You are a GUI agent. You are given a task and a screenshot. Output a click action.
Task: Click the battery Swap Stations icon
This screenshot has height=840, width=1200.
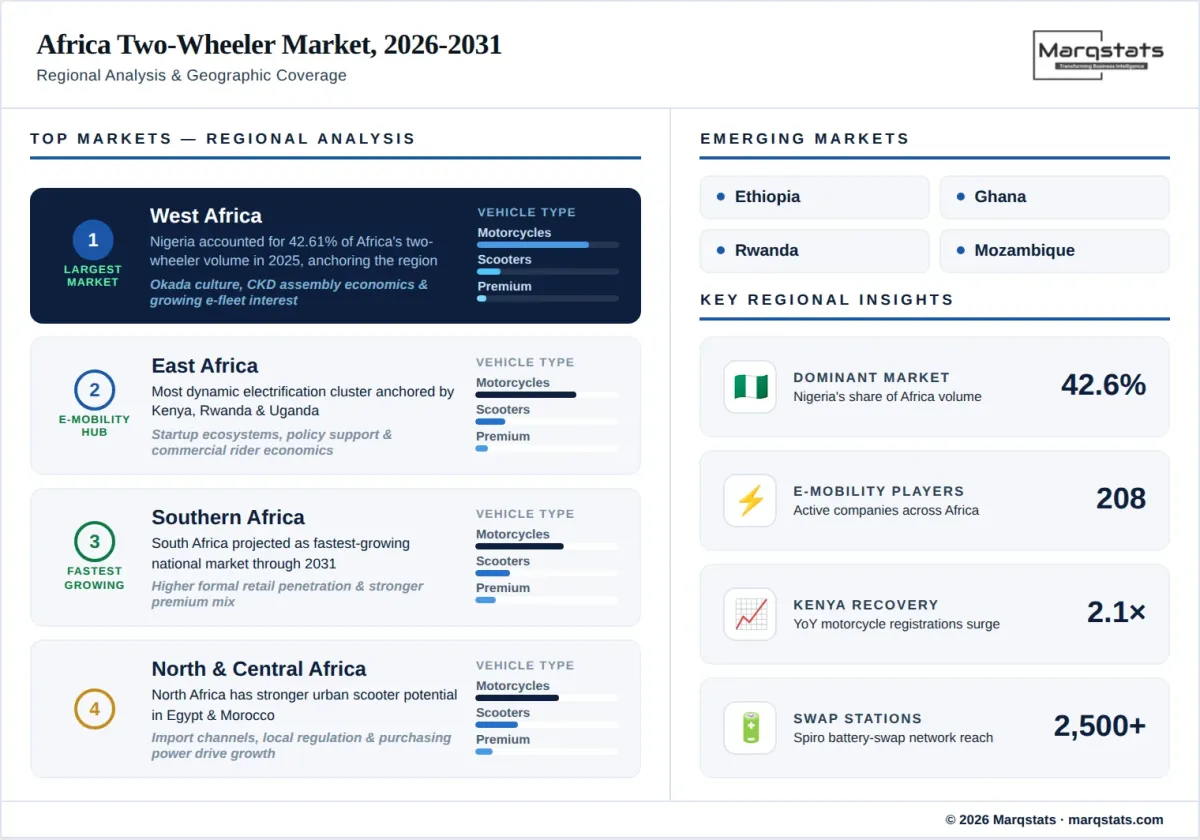[749, 728]
